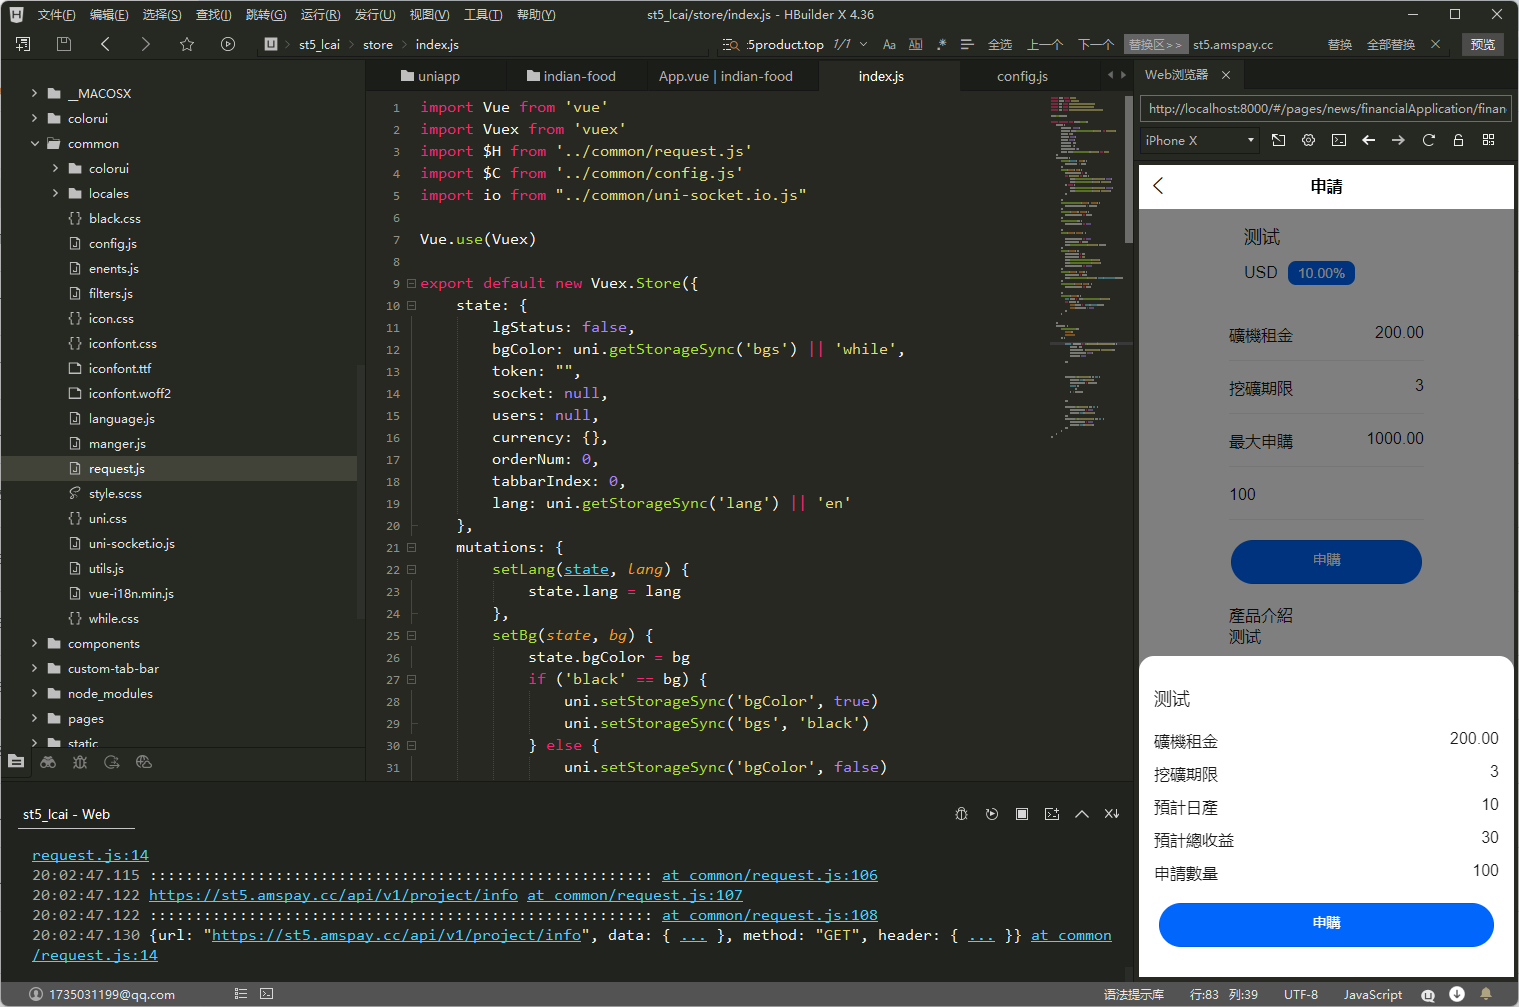Screen dimensions: 1519x1007
Task: Toggle case-sensitive Aa search option
Action: [889, 45]
